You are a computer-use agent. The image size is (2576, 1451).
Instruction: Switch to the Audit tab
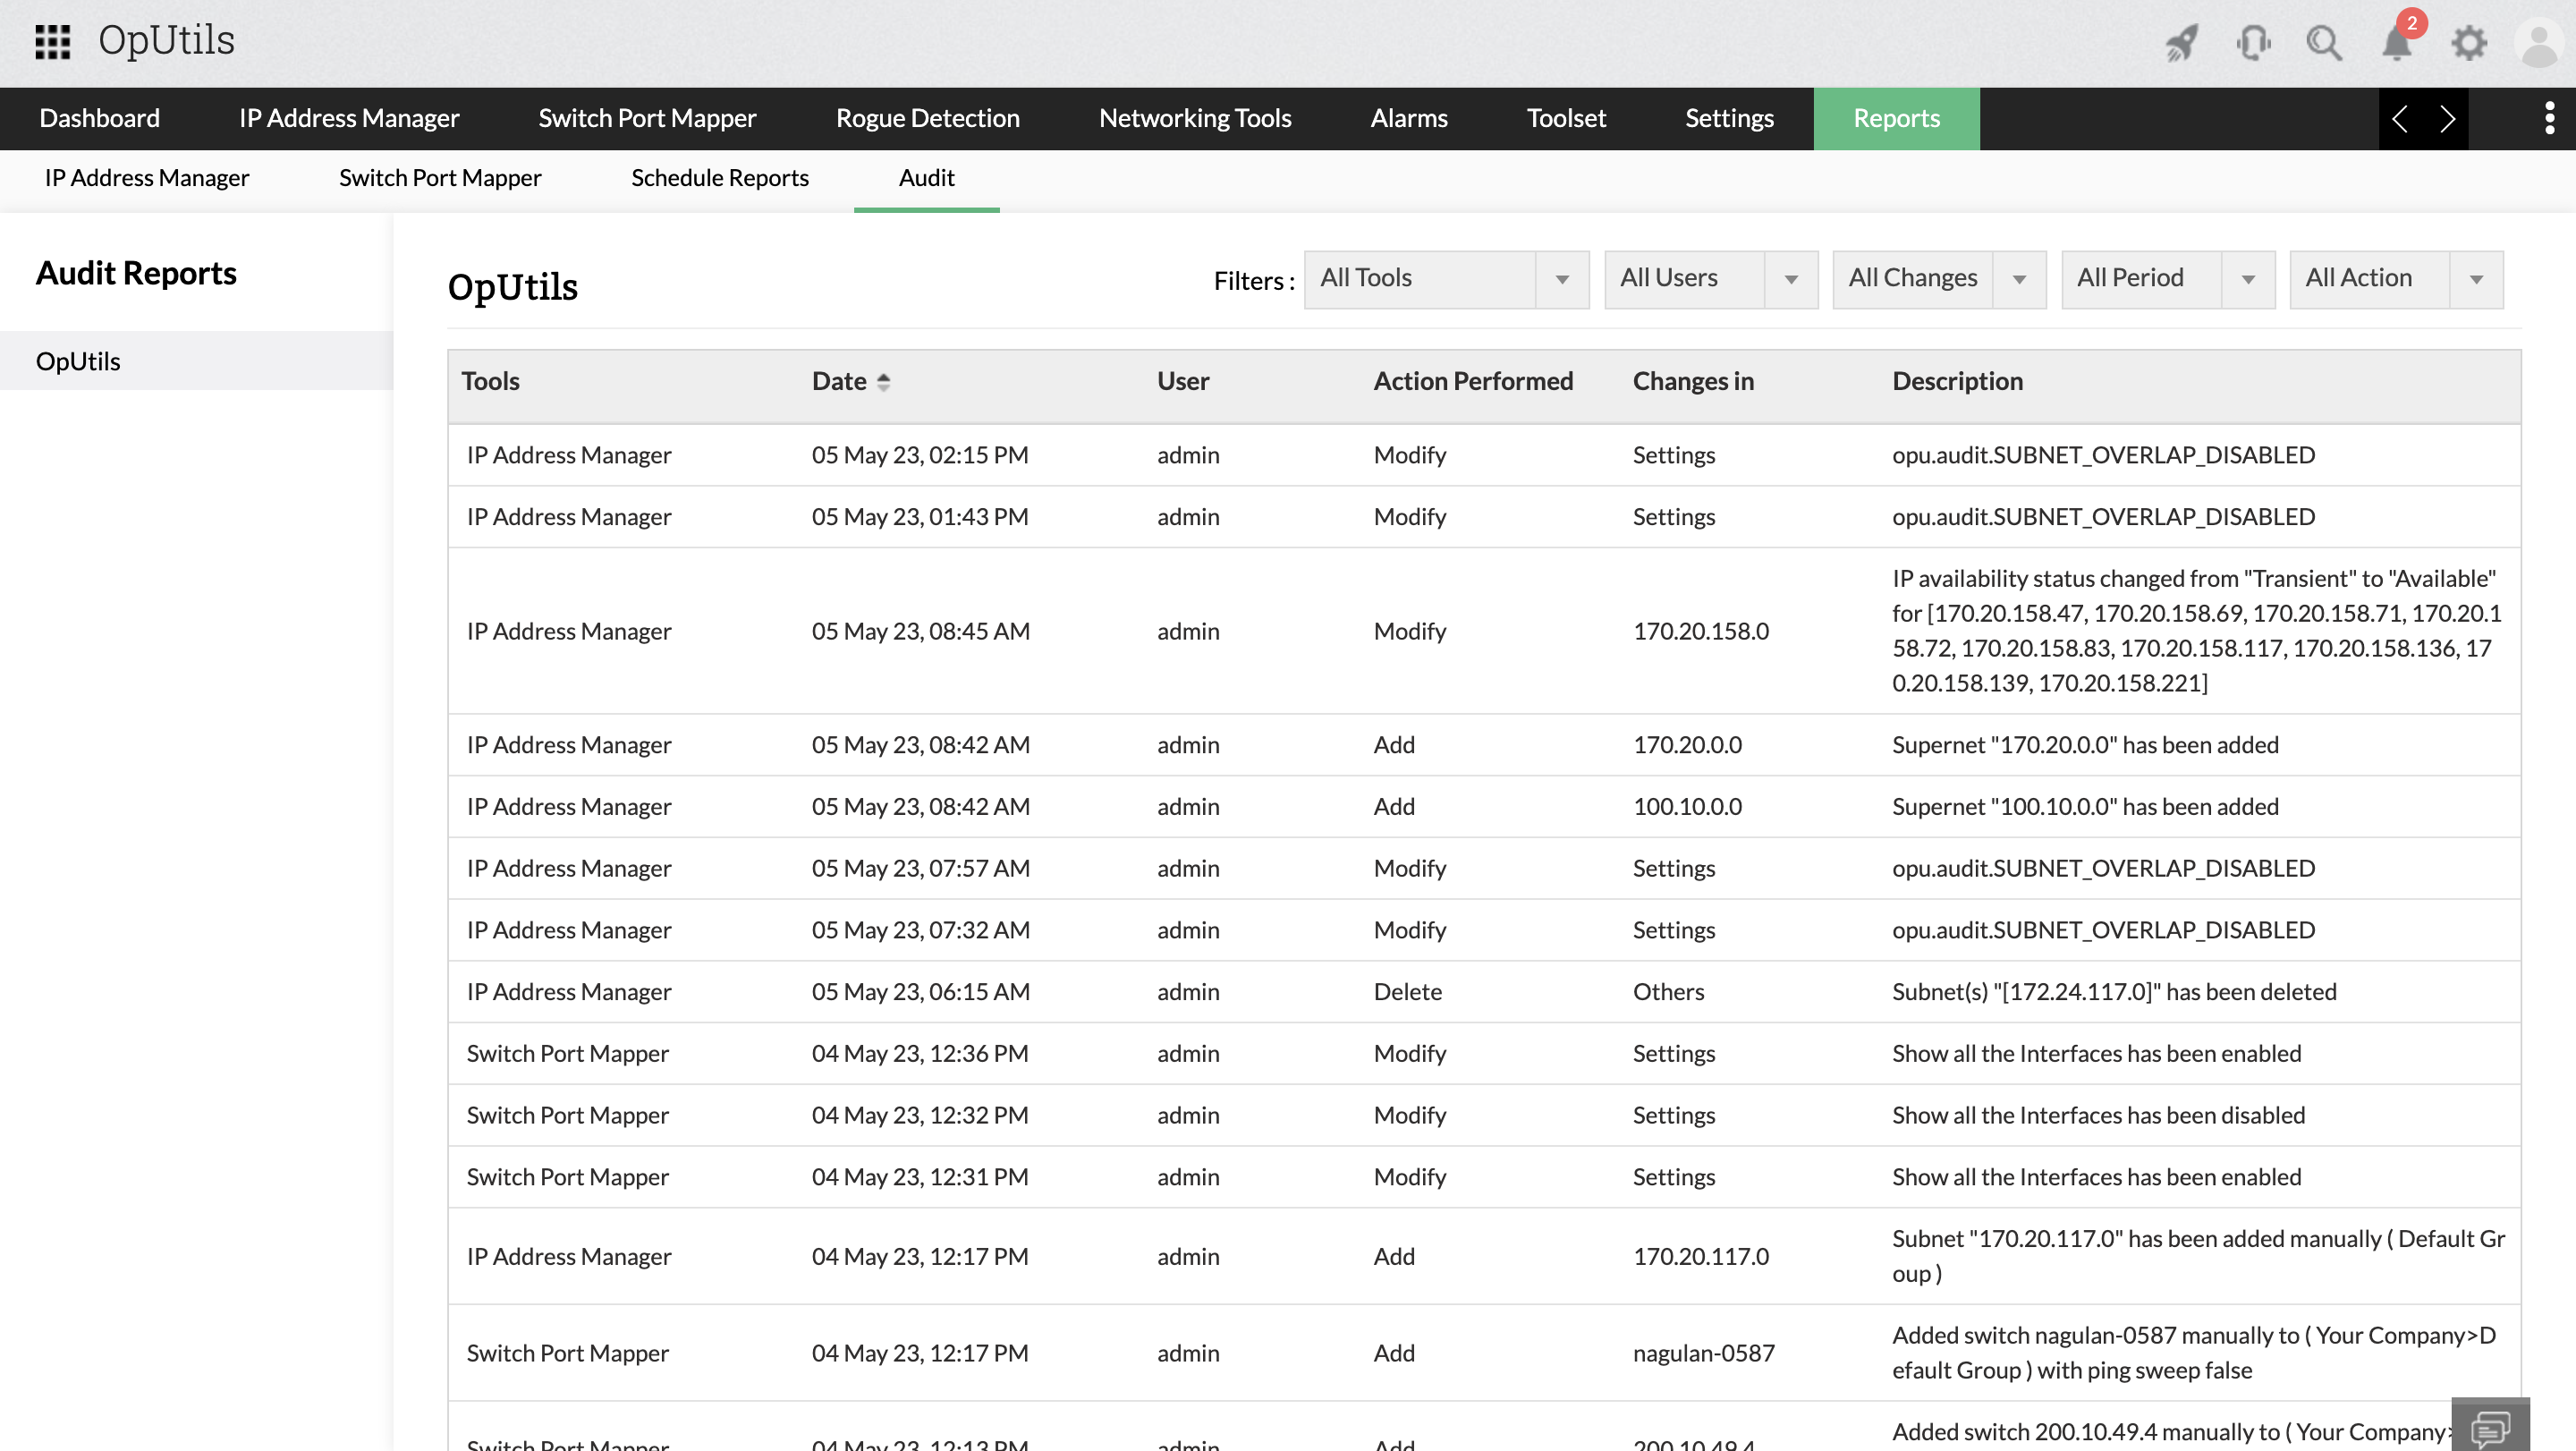coord(926,177)
